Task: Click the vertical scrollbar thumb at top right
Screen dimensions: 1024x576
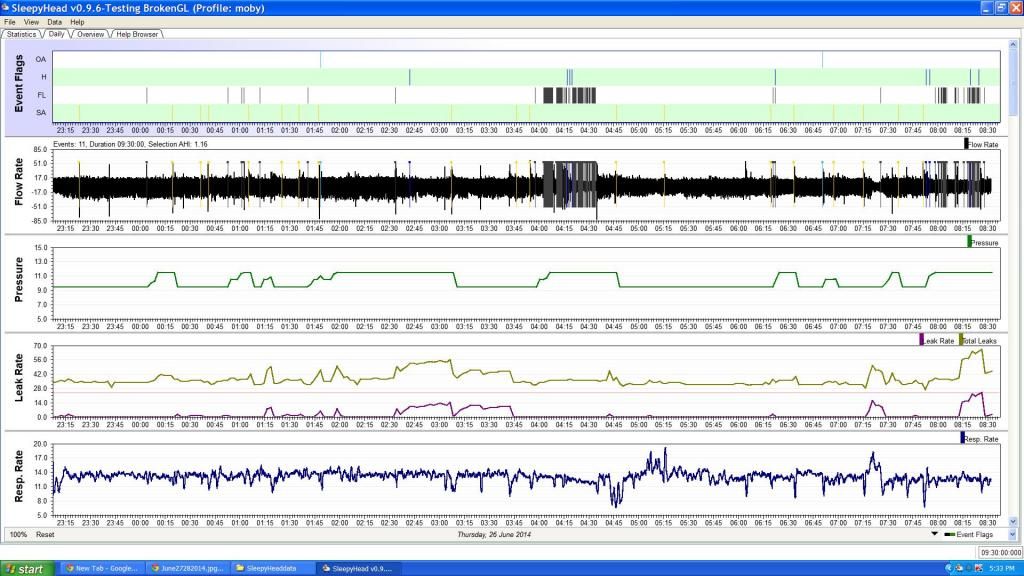Action: (x=1014, y=83)
